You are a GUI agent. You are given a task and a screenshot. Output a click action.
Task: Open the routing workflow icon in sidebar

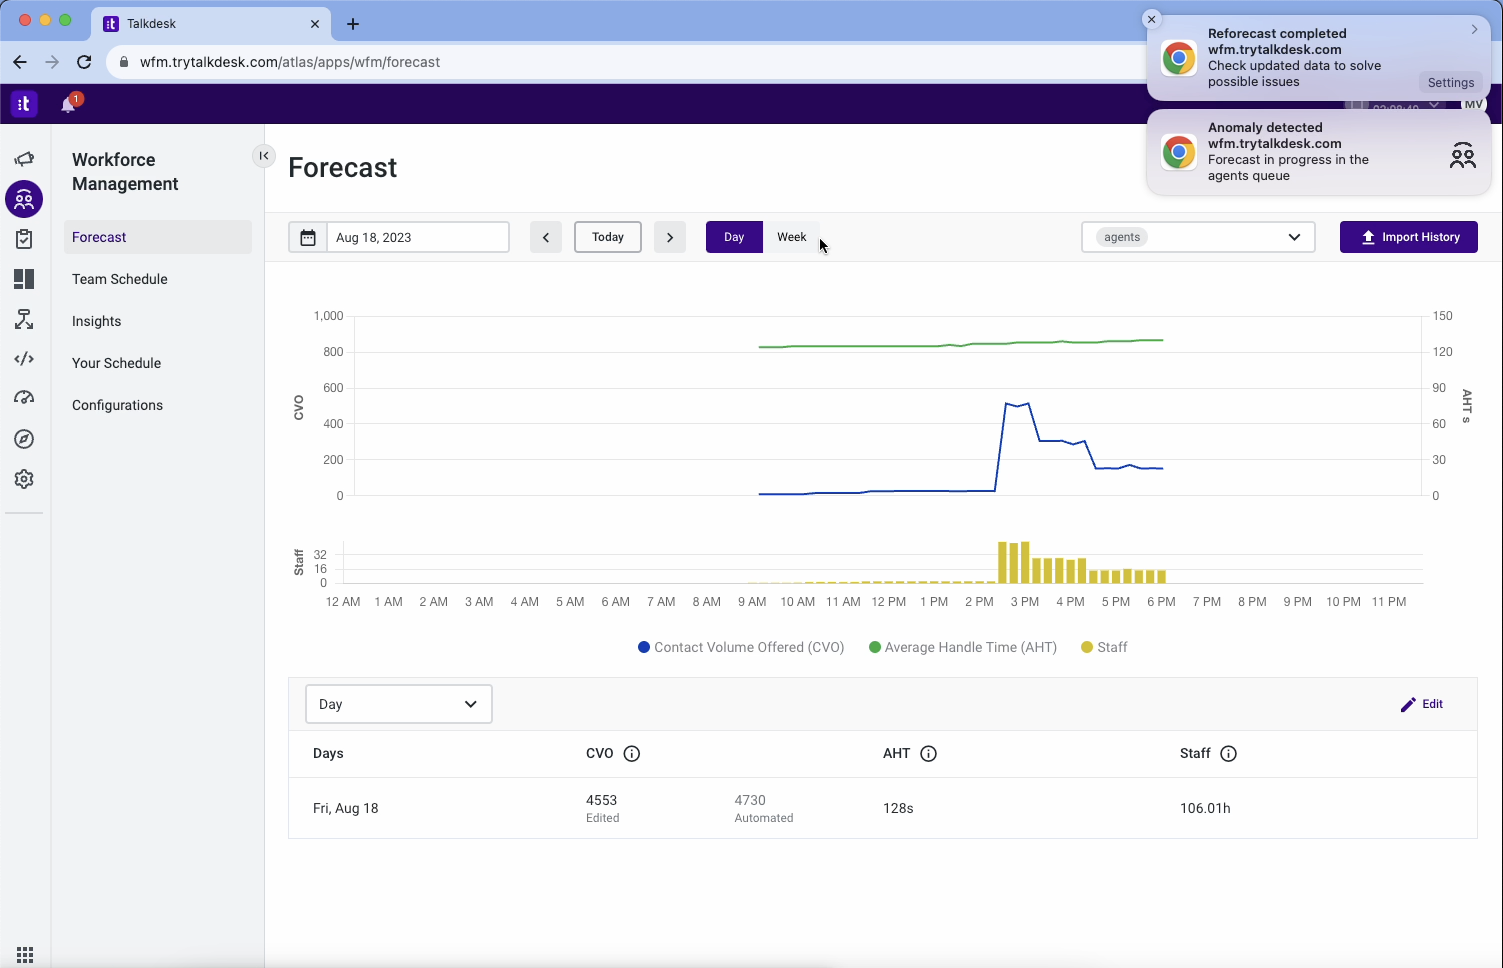[24, 319]
